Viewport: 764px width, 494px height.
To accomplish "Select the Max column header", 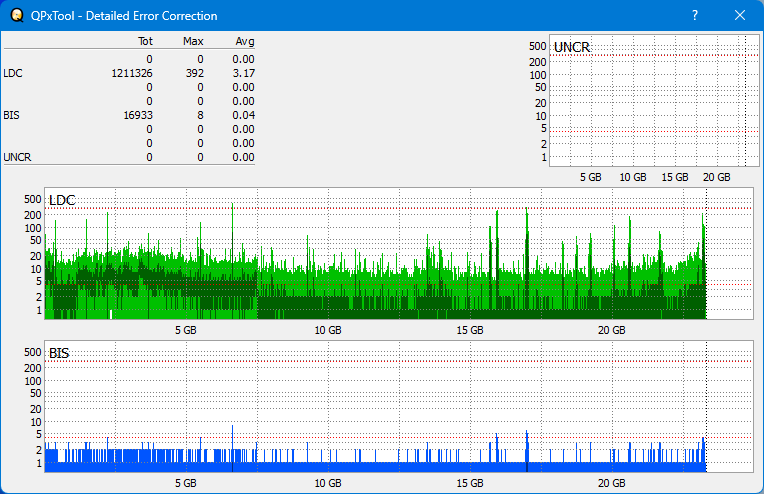I will 193,42.
